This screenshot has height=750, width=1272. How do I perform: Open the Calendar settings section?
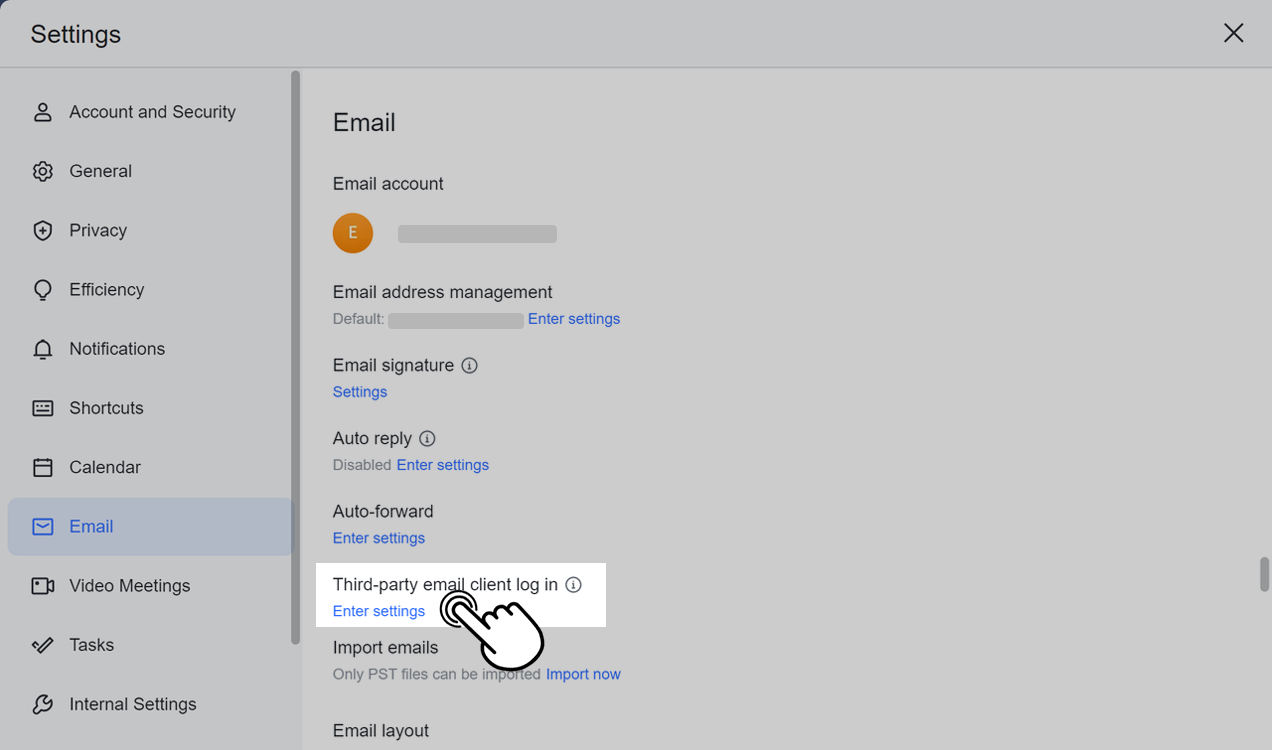tap(104, 467)
